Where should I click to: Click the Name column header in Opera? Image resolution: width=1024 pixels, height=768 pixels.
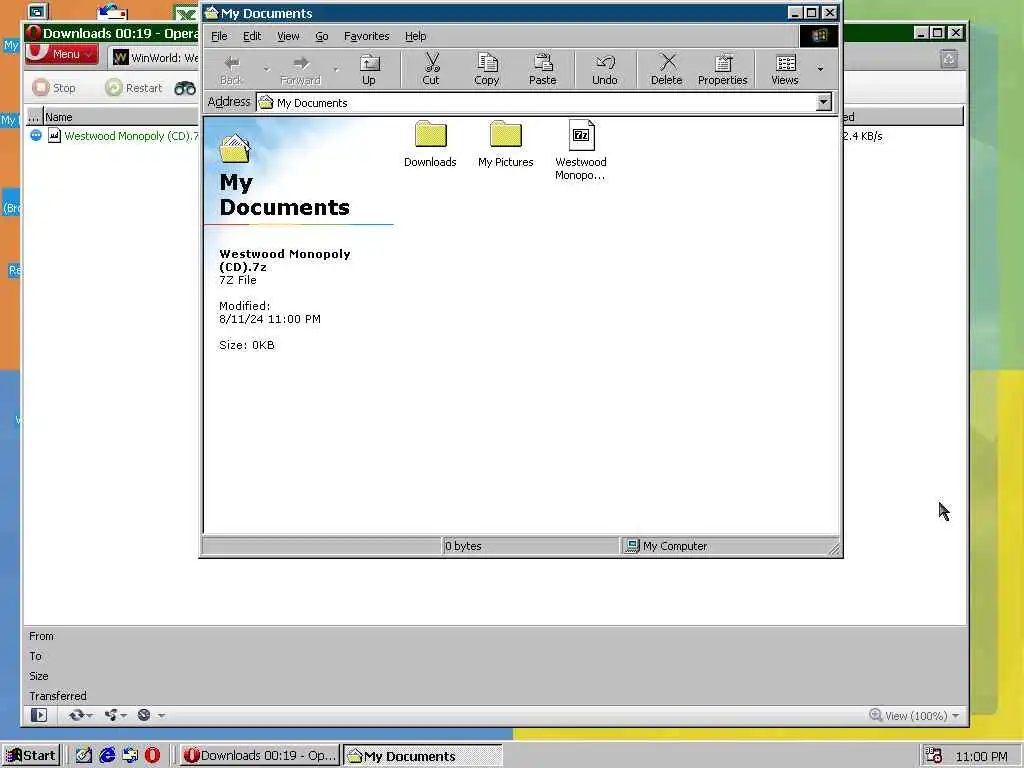point(121,117)
